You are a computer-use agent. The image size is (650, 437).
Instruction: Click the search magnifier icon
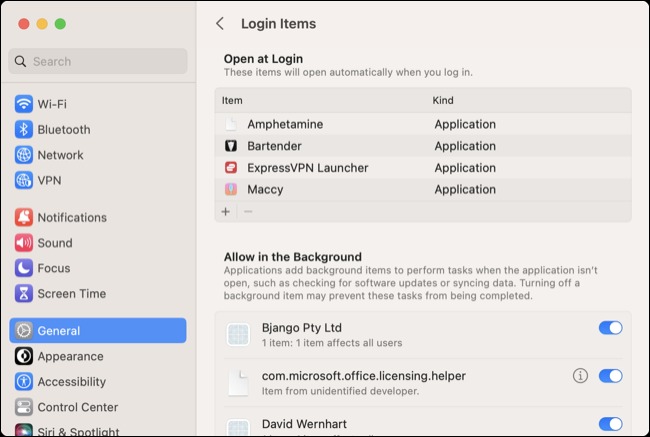[x=20, y=61]
